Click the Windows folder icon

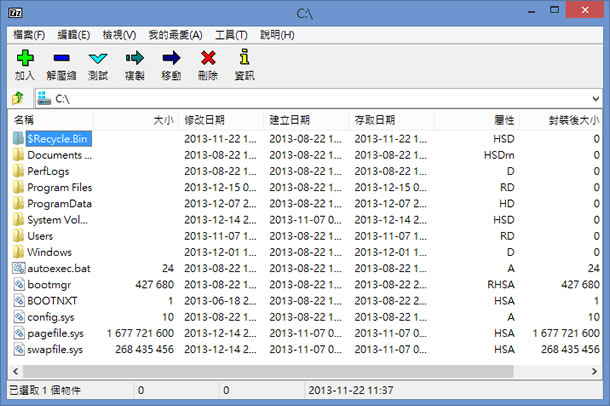click(18, 252)
